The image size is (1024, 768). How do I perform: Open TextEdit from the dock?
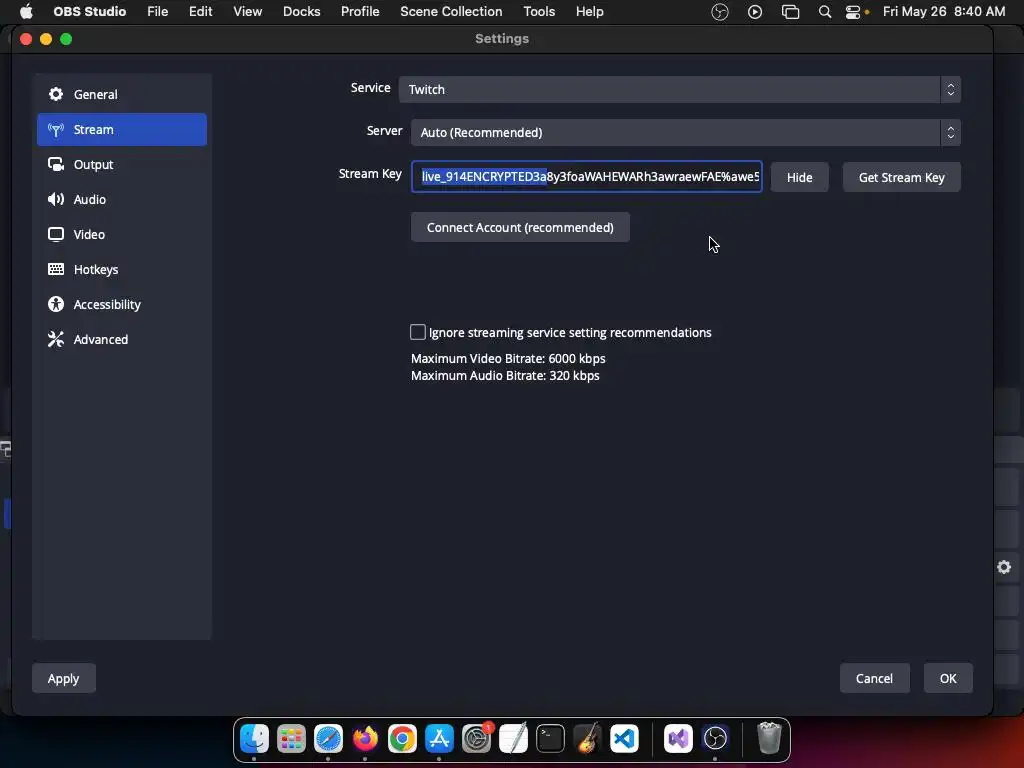pyautogui.click(x=513, y=739)
